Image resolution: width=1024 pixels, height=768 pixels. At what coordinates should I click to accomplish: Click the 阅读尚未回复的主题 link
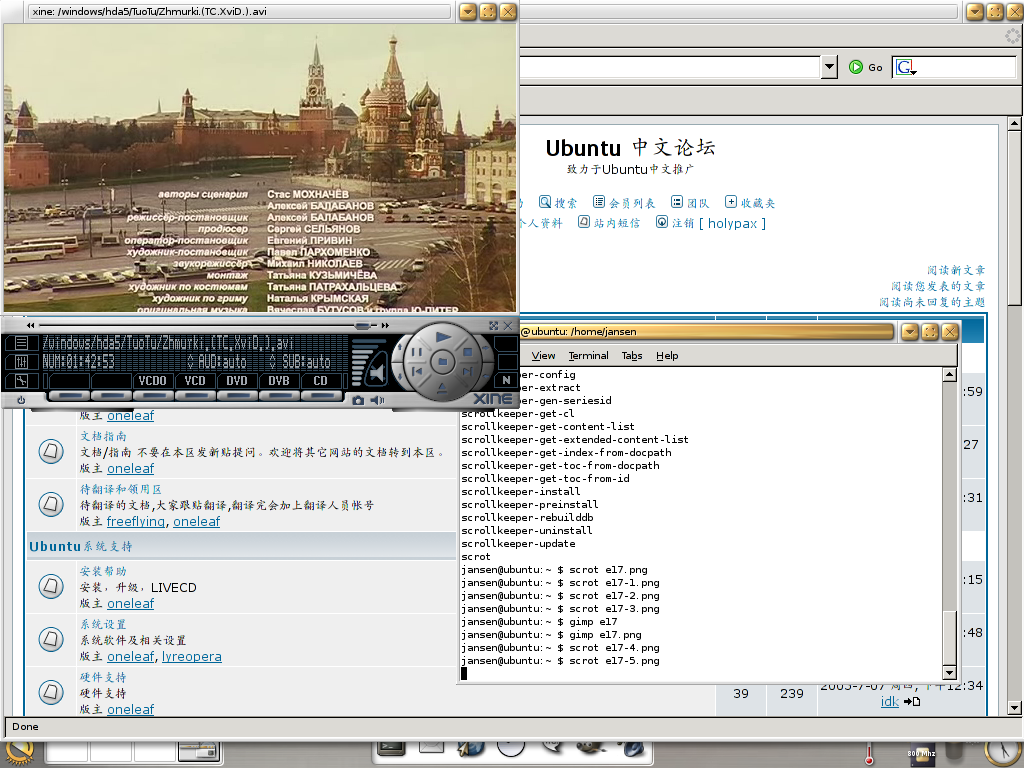click(x=932, y=302)
